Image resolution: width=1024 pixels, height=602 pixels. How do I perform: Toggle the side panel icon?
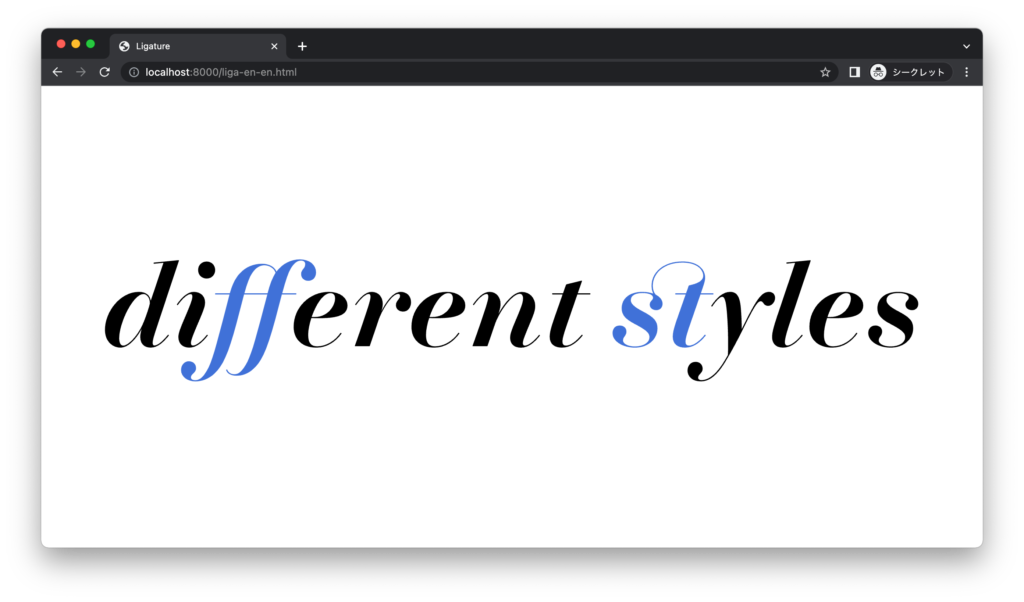(x=854, y=72)
